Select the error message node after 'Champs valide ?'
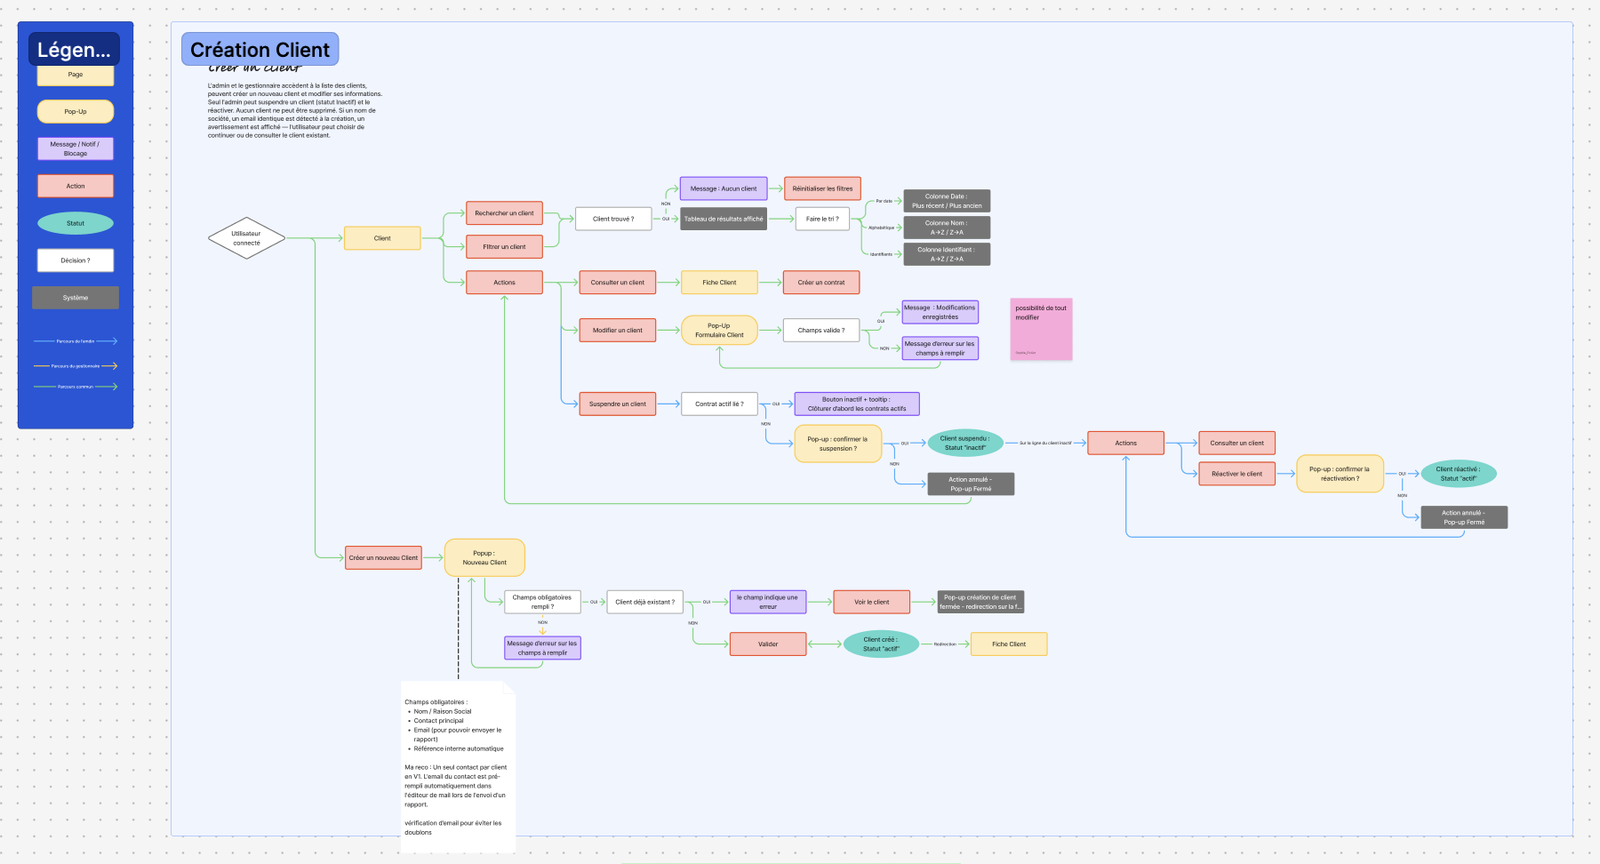The height and width of the screenshot is (864, 1600). [940, 348]
